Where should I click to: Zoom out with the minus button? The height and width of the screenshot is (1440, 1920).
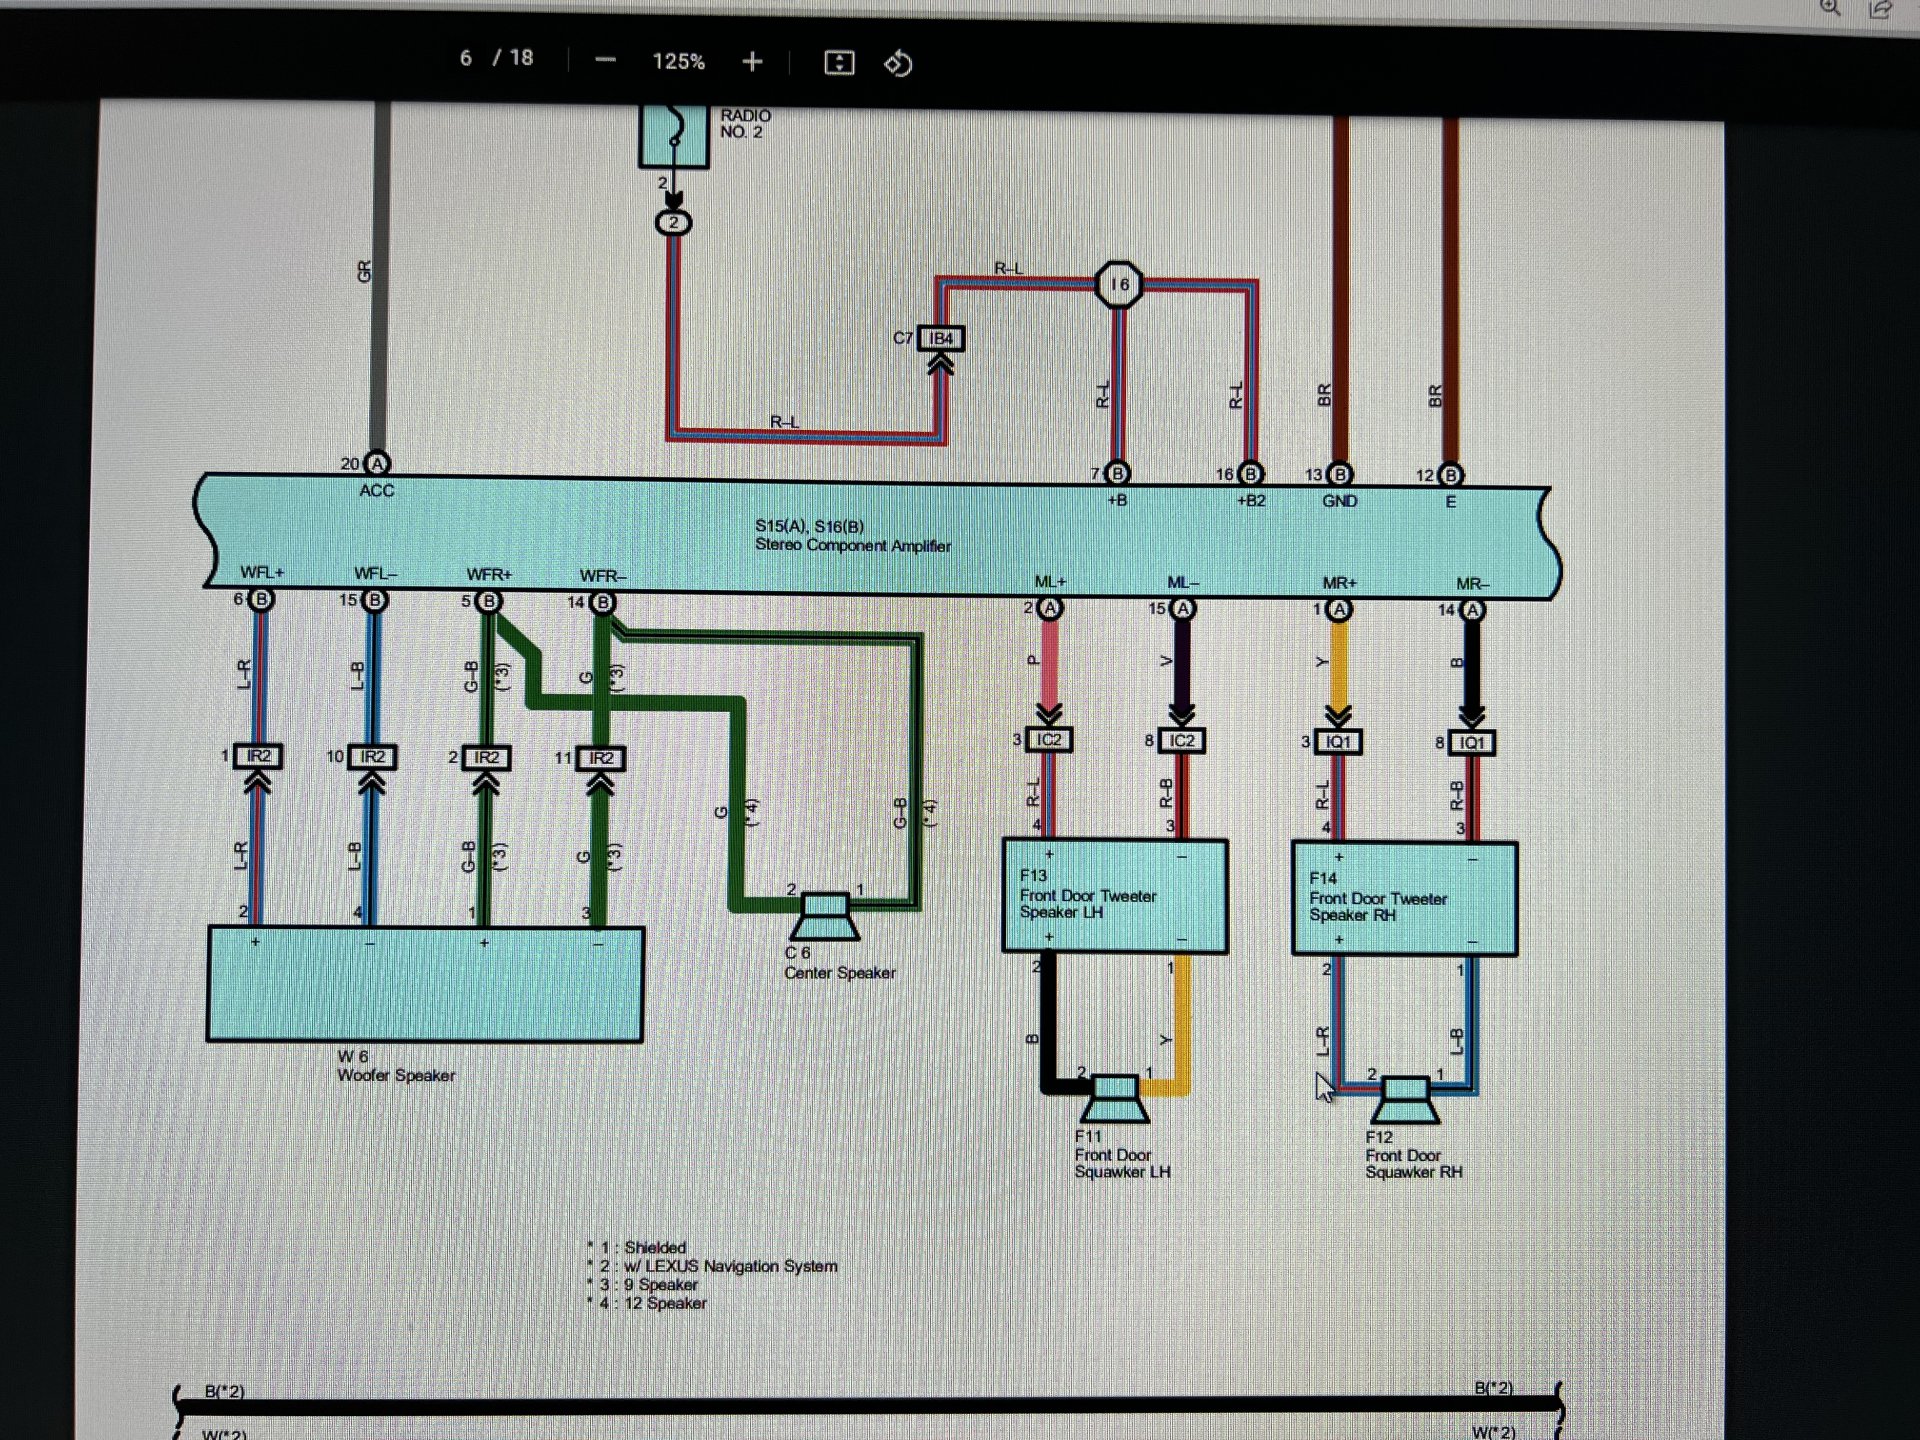tap(605, 61)
